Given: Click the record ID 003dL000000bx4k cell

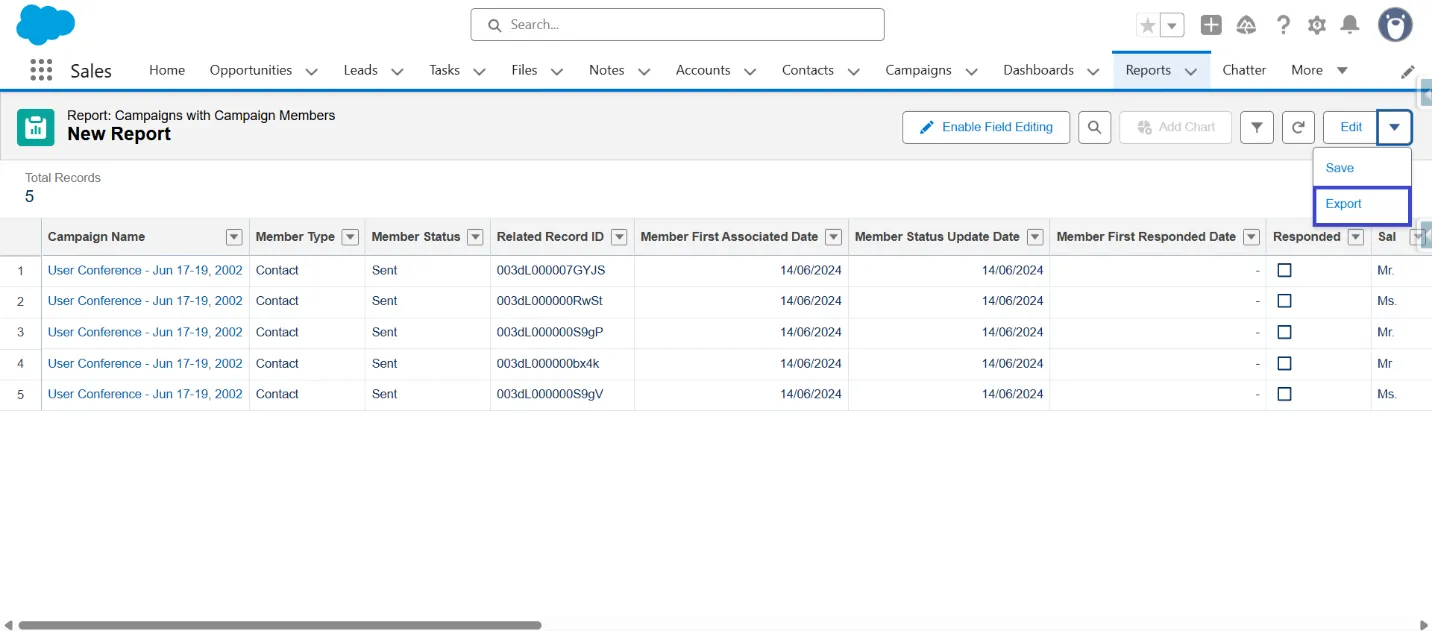Looking at the screenshot, I should click(562, 363).
